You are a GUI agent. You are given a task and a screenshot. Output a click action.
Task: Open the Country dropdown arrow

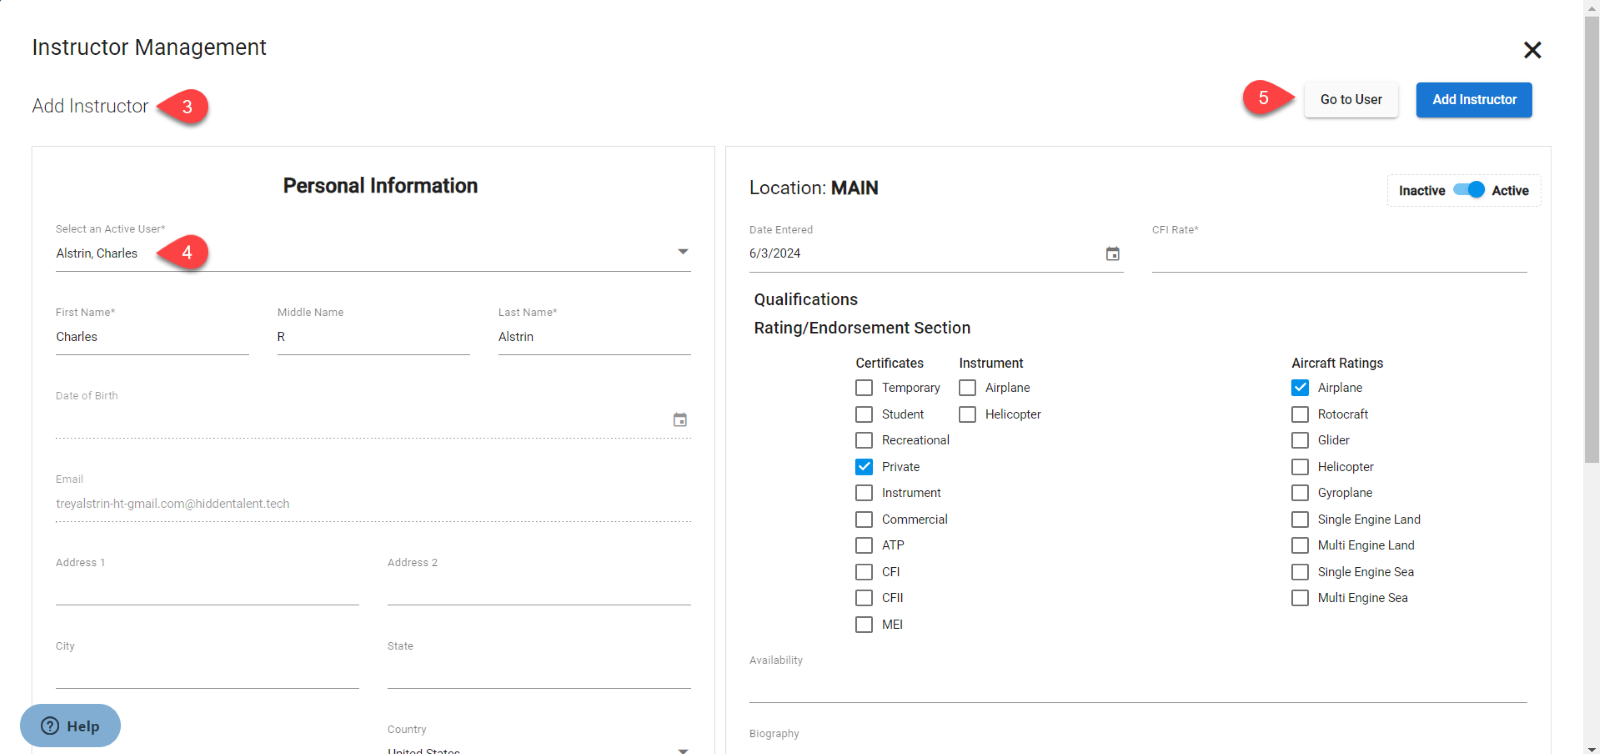coord(683,749)
